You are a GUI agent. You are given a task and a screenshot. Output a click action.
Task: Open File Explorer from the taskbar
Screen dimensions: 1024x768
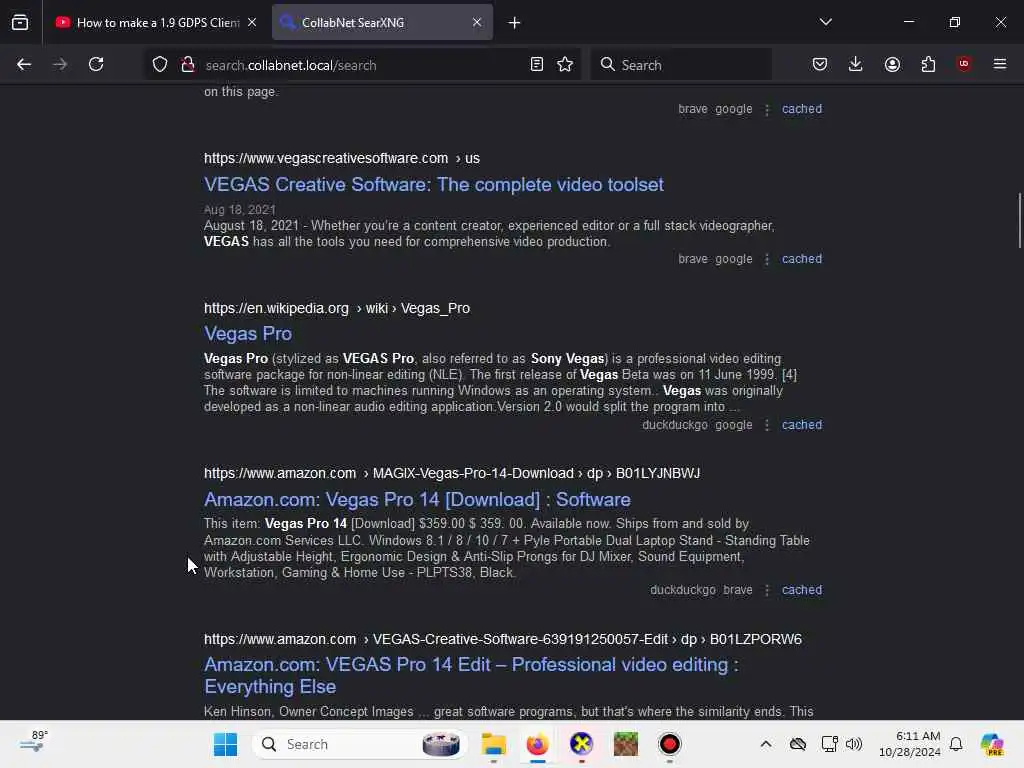pyautogui.click(x=494, y=744)
